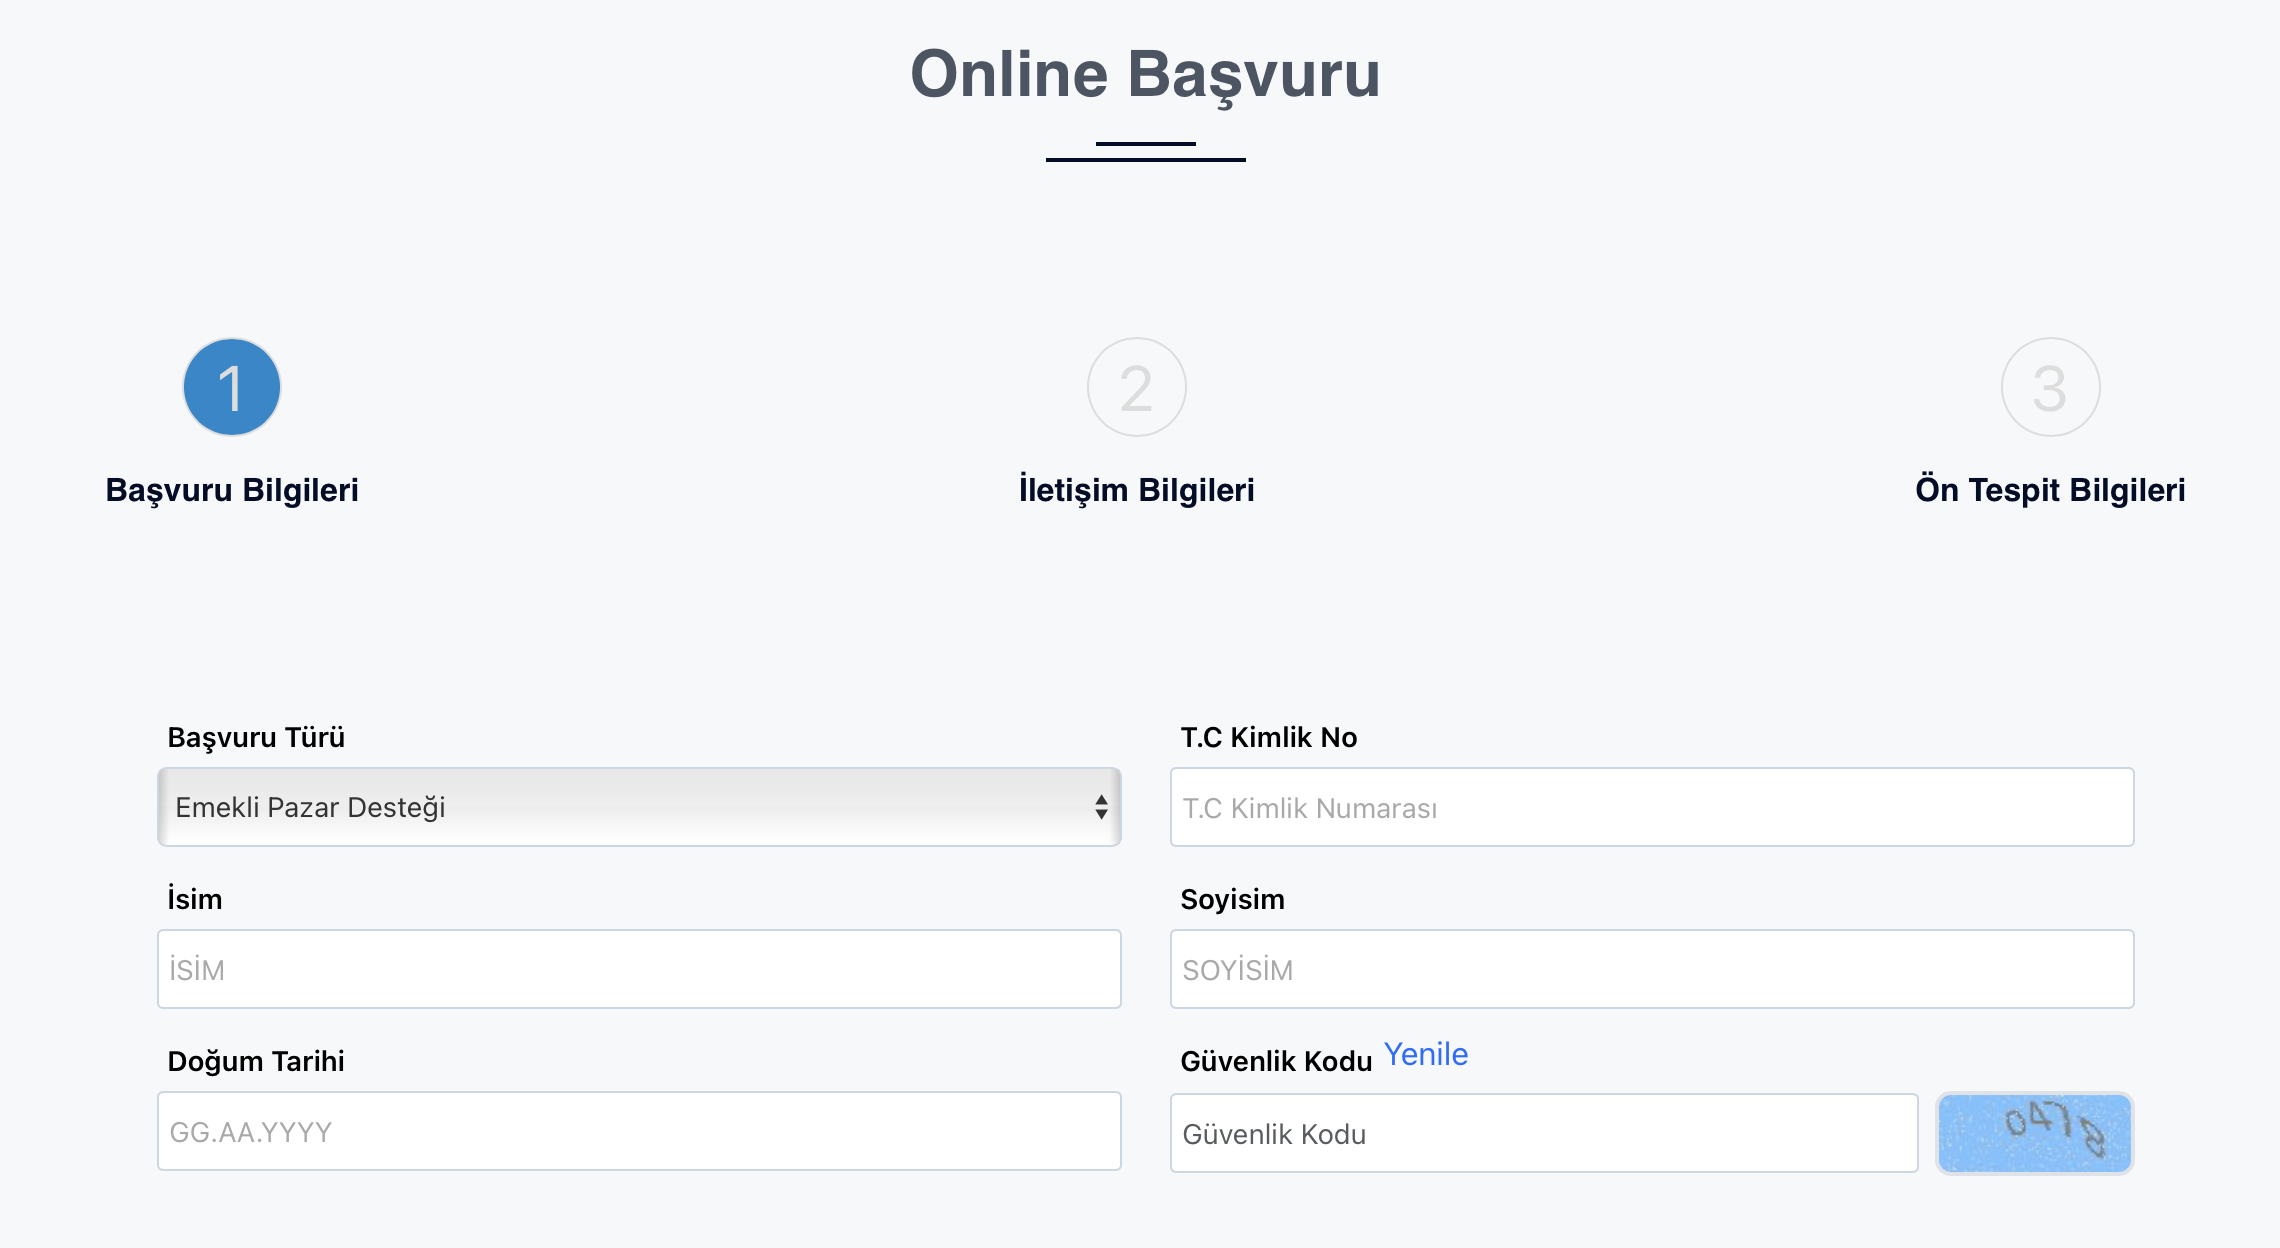2280x1248 pixels.
Task: Click the Online Başvuru page heading
Action: tap(1145, 74)
